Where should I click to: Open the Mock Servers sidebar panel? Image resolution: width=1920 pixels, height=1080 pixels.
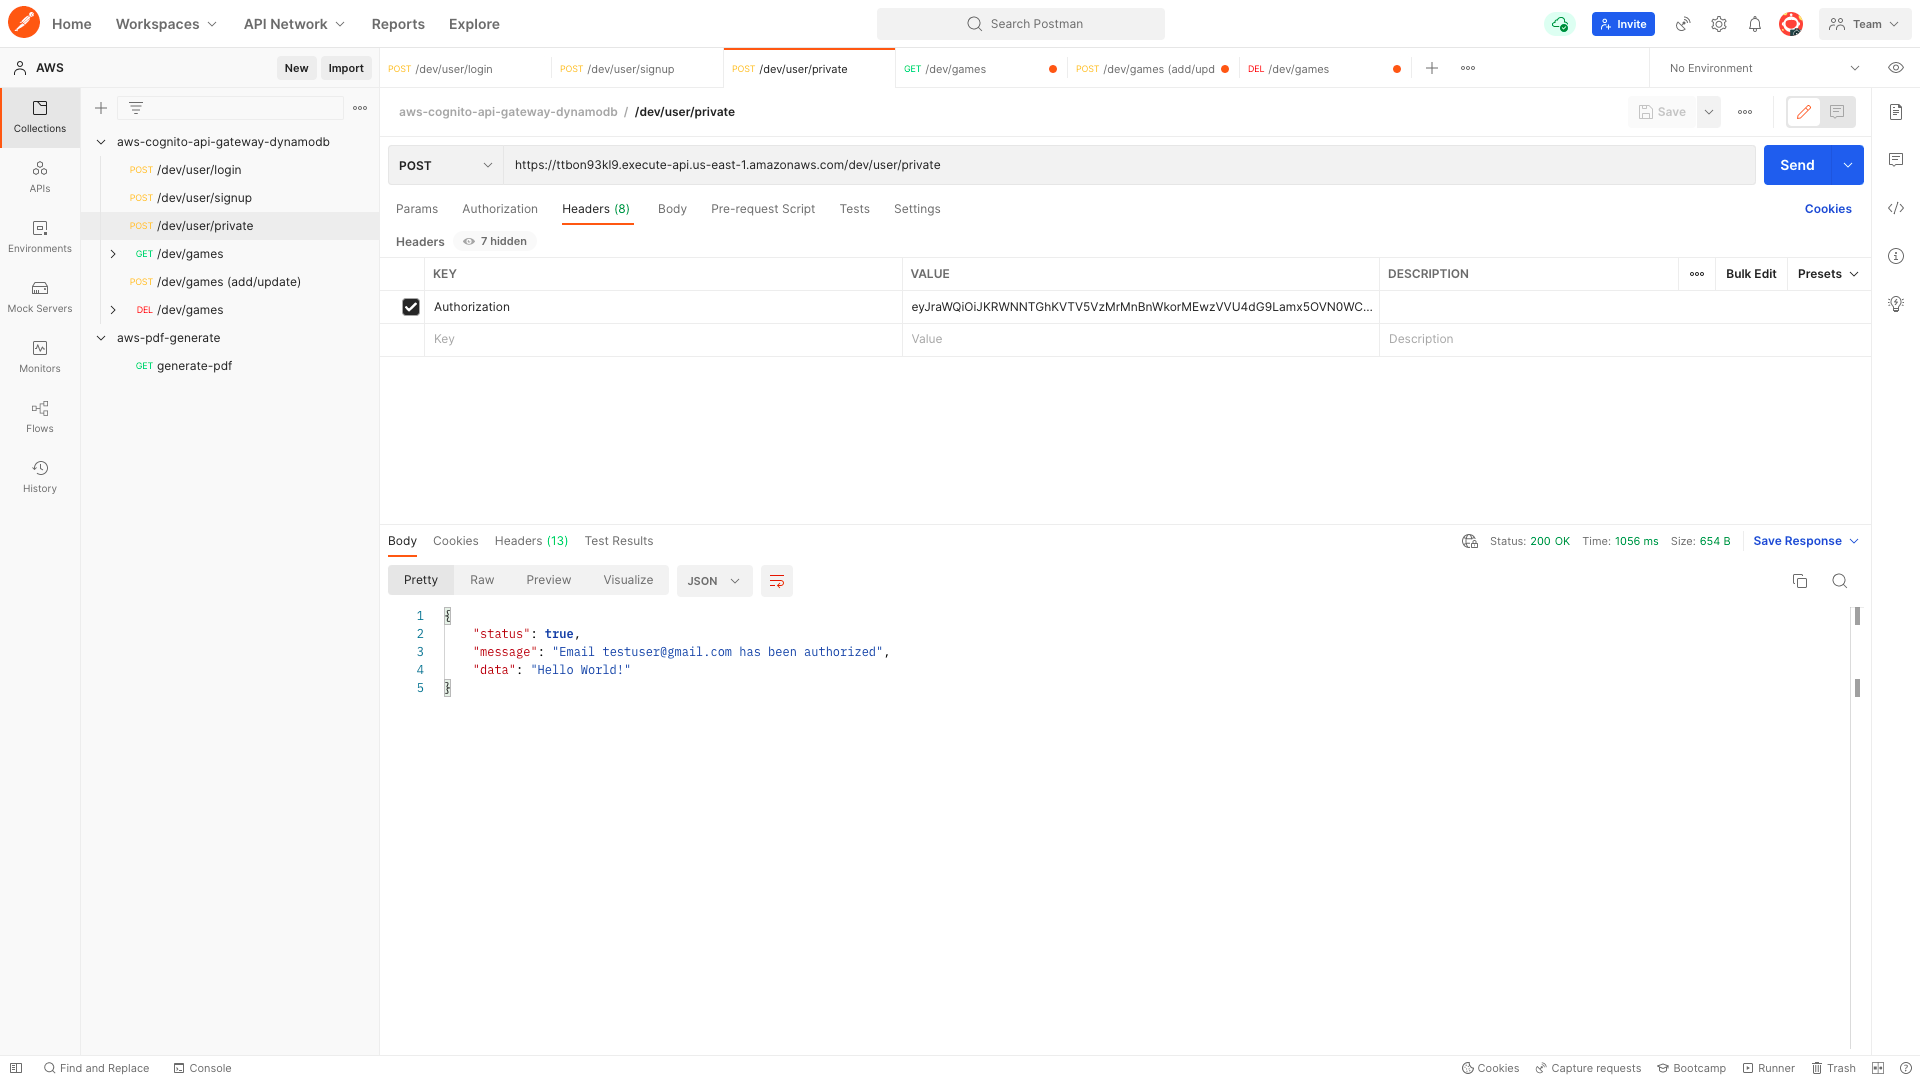[x=40, y=296]
